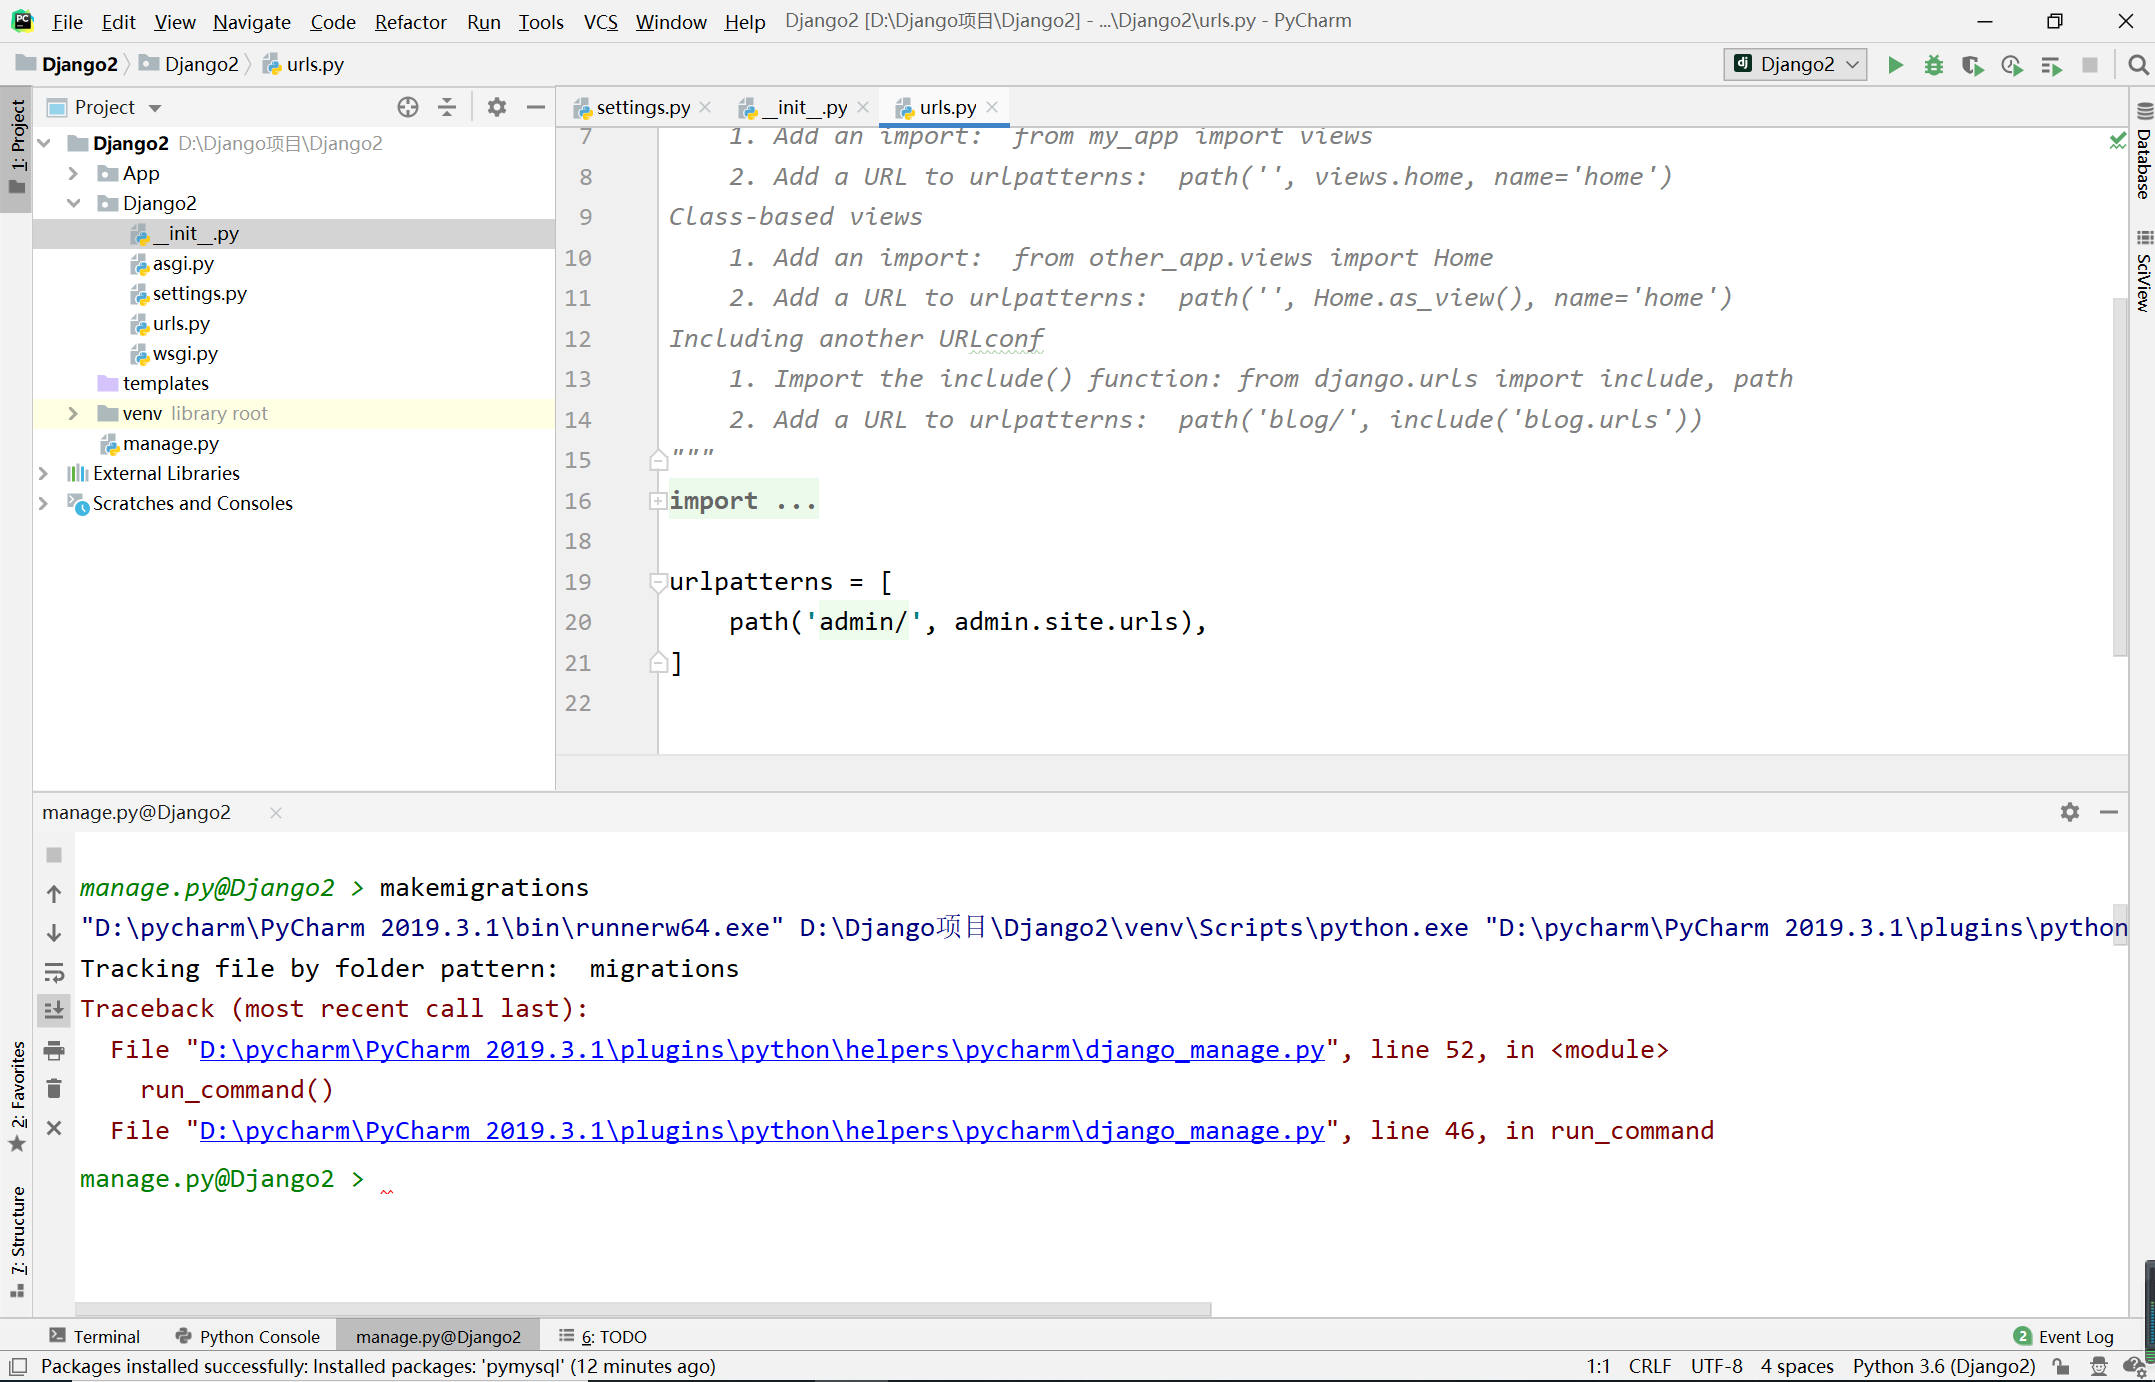The width and height of the screenshot is (2155, 1382).
Task: Open the VCS menu
Action: click(600, 21)
